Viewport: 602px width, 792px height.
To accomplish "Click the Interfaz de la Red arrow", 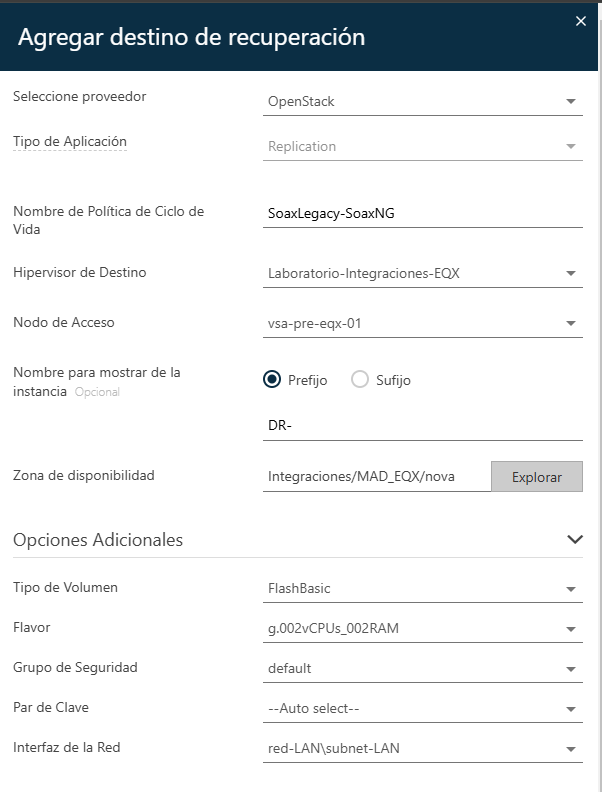I will click(570, 749).
